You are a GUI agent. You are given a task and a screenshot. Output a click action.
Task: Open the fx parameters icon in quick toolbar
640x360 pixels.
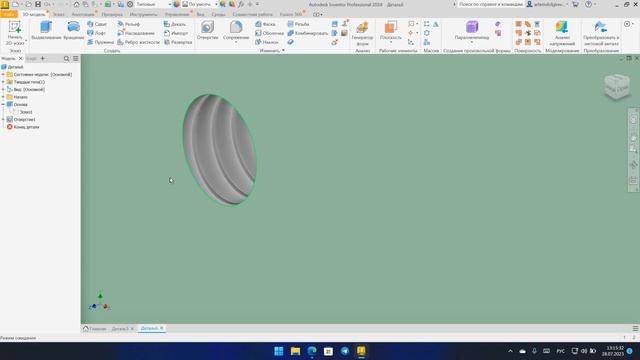[x=241, y=4]
